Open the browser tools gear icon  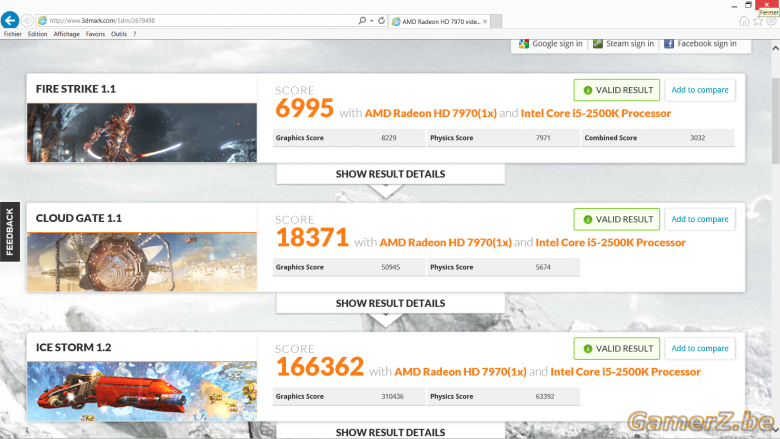click(772, 21)
